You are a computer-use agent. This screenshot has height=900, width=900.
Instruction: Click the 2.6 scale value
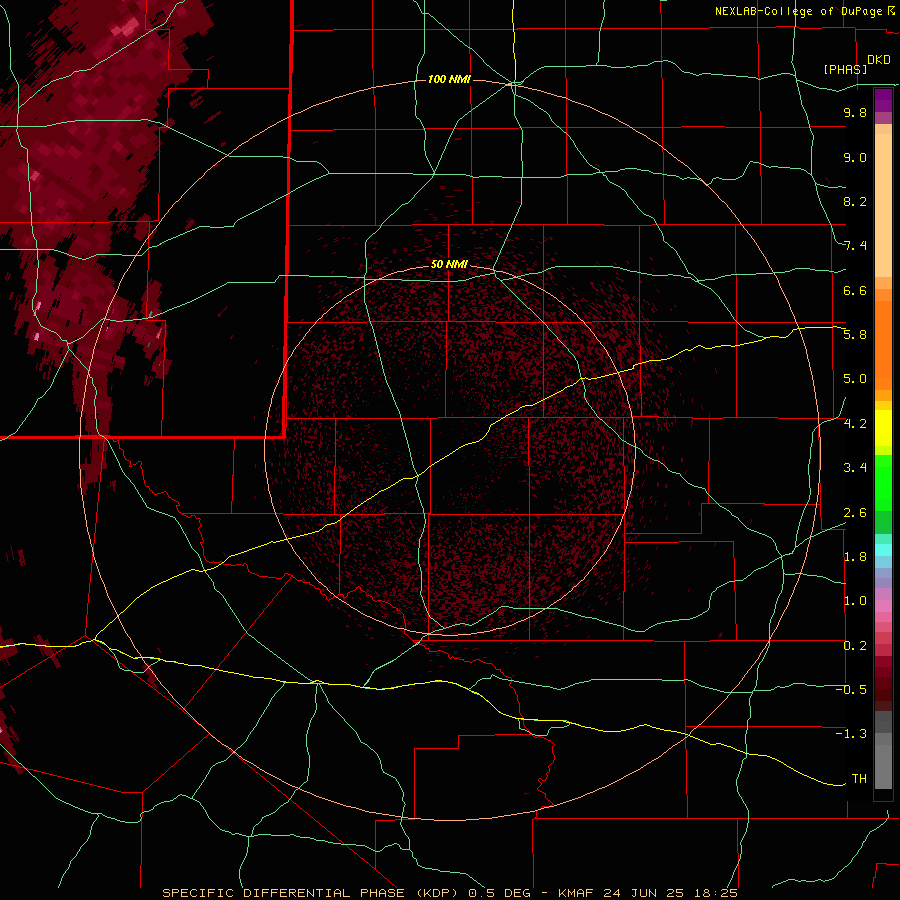tap(855, 513)
